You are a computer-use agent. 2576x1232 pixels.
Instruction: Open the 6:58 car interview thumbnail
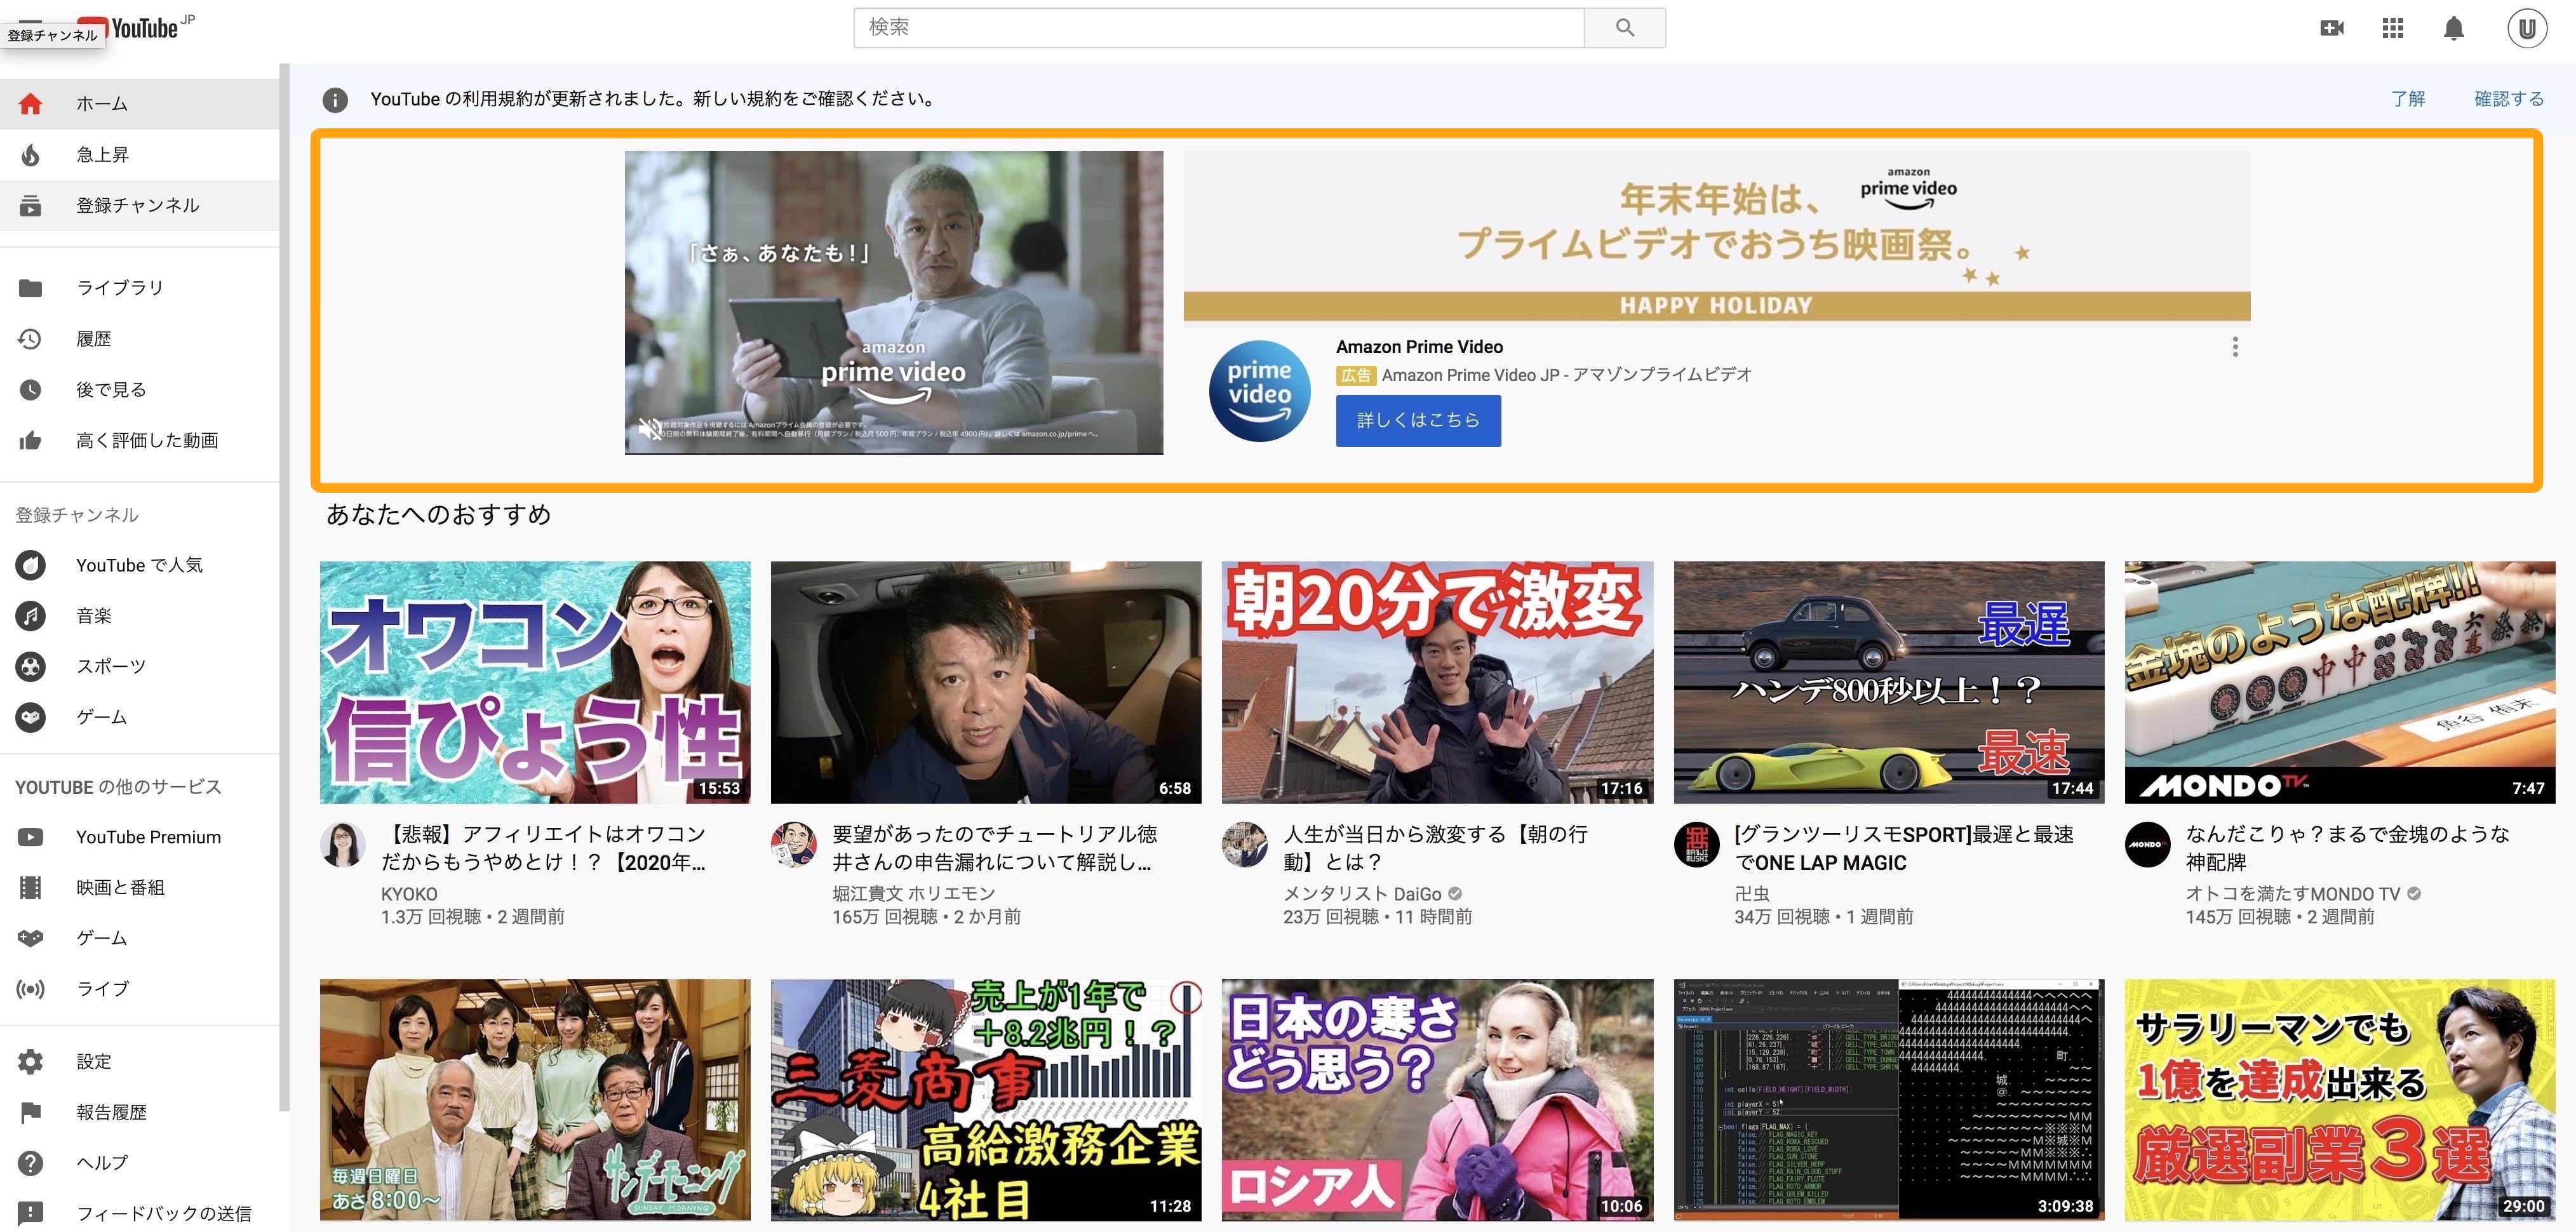pyautogui.click(x=986, y=682)
